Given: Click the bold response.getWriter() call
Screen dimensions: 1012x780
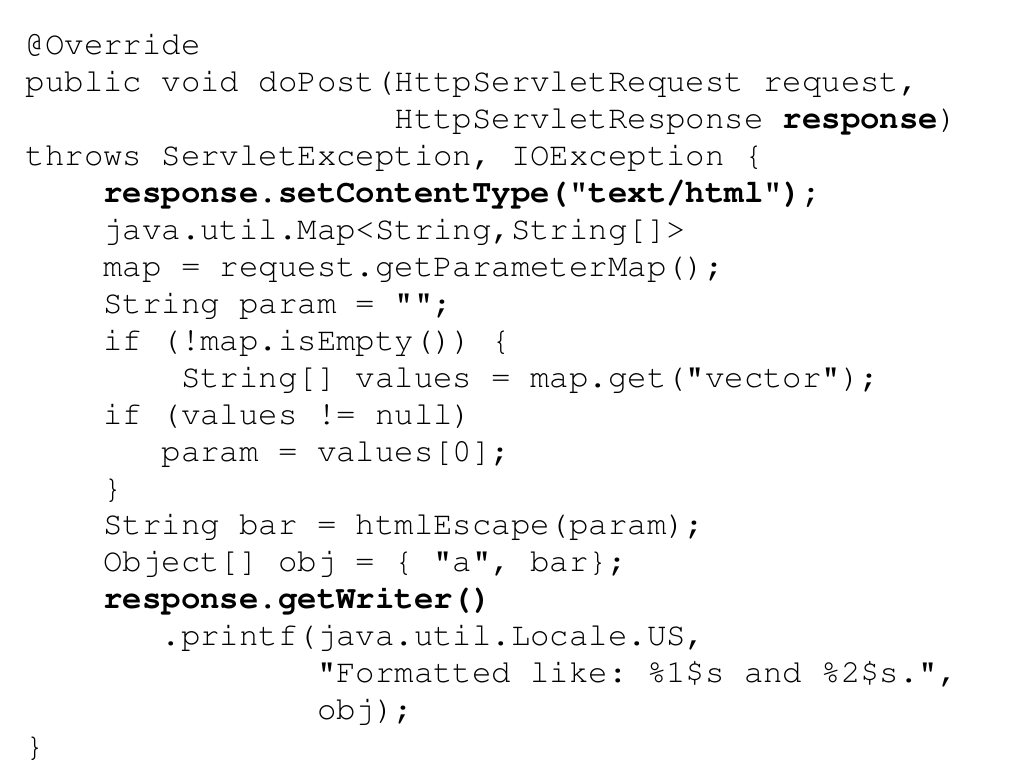Looking at the screenshot, I should [x=294, y=600].
